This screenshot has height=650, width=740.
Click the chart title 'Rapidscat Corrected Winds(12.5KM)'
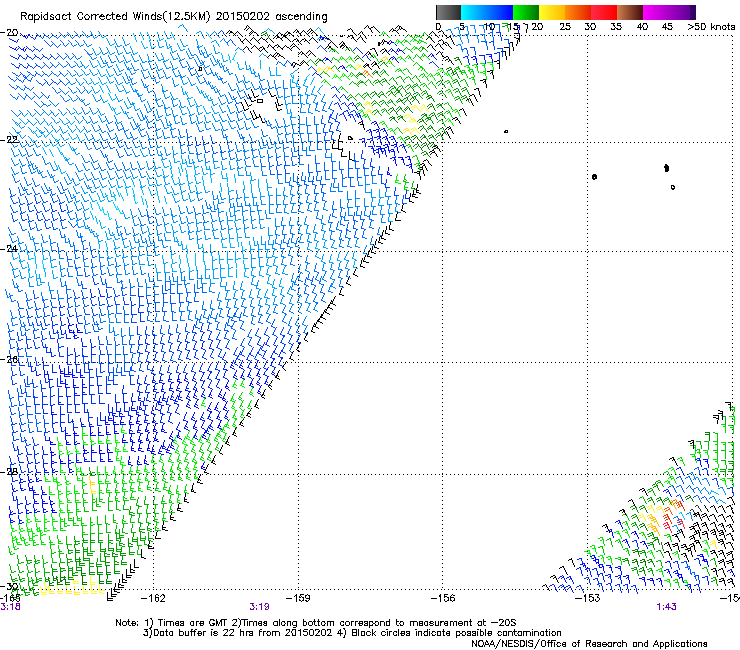click(x=115, y=17)
